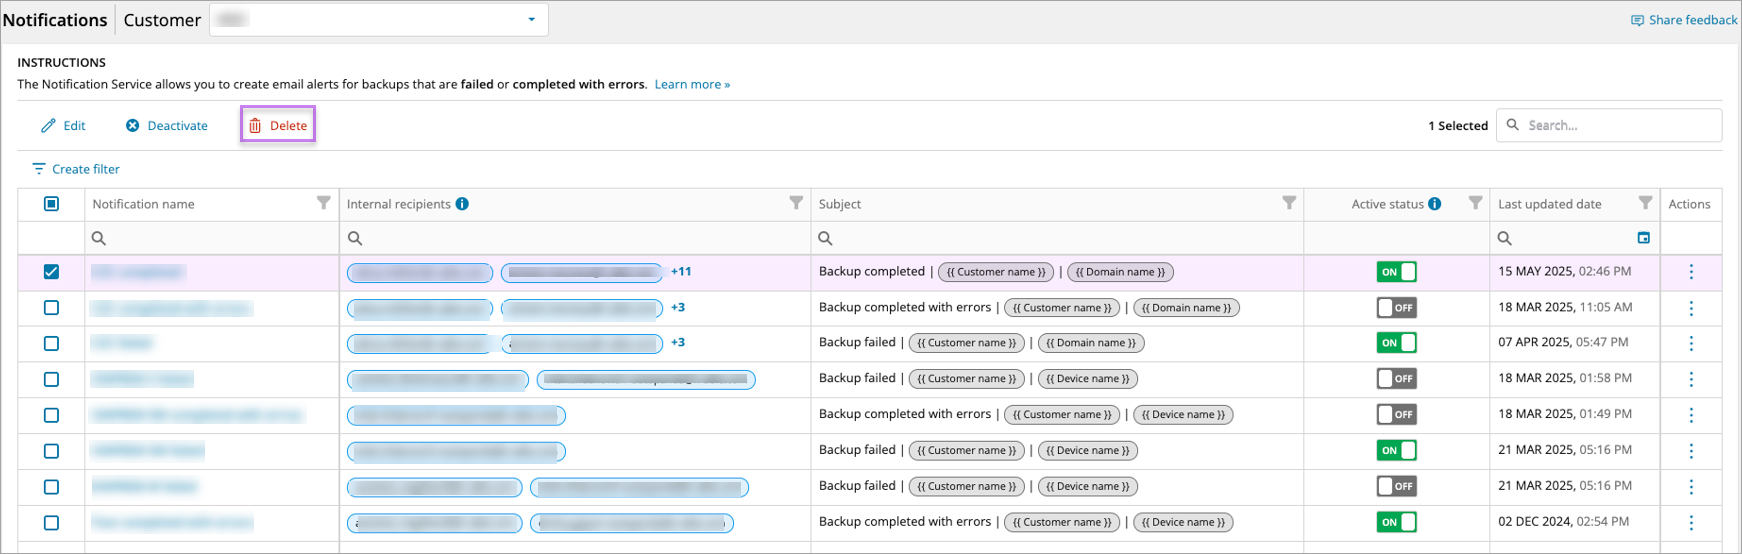Image resolution: width=1742 pixels, height=554 pixels.
Task: Open the Last updated date column filter icon
Action: point(1645,203)
